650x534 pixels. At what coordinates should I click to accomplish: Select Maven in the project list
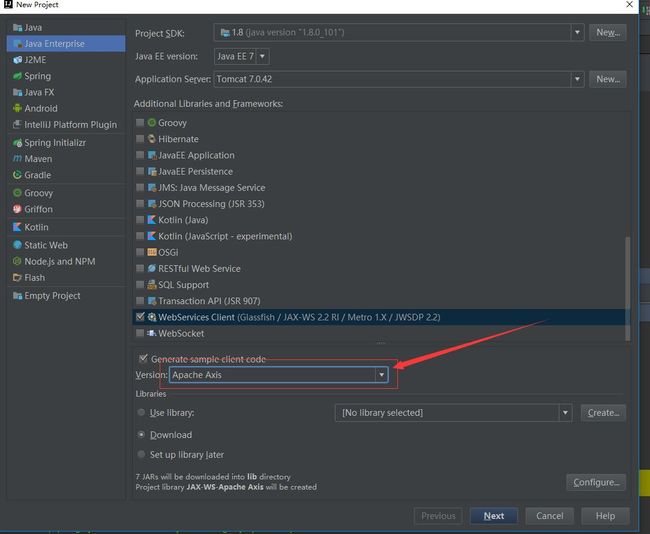(x=66, y=159)
